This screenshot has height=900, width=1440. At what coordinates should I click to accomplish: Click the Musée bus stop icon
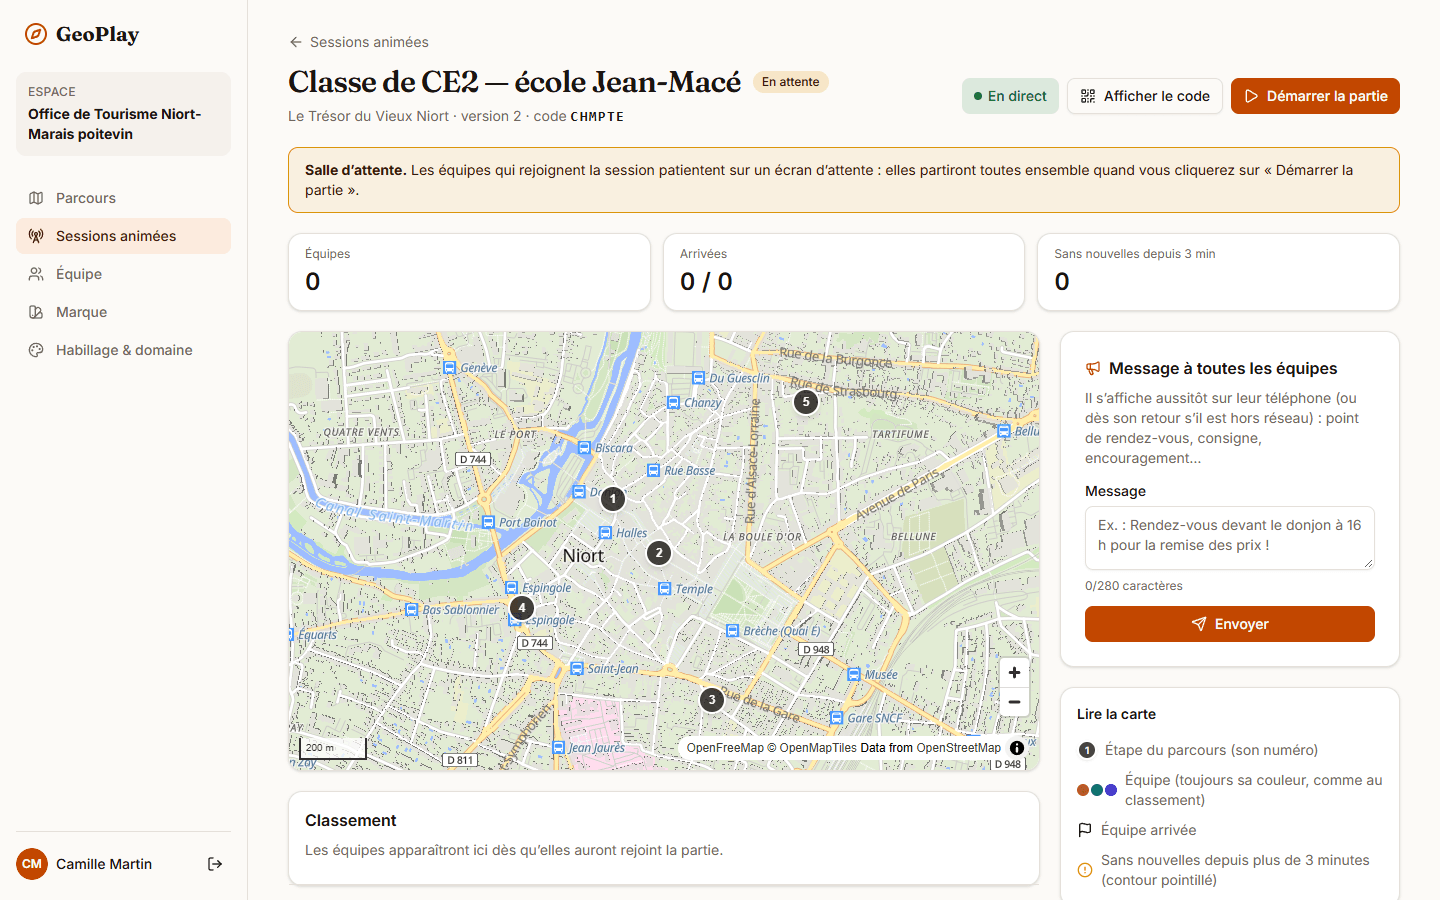(x=853, y=675)
